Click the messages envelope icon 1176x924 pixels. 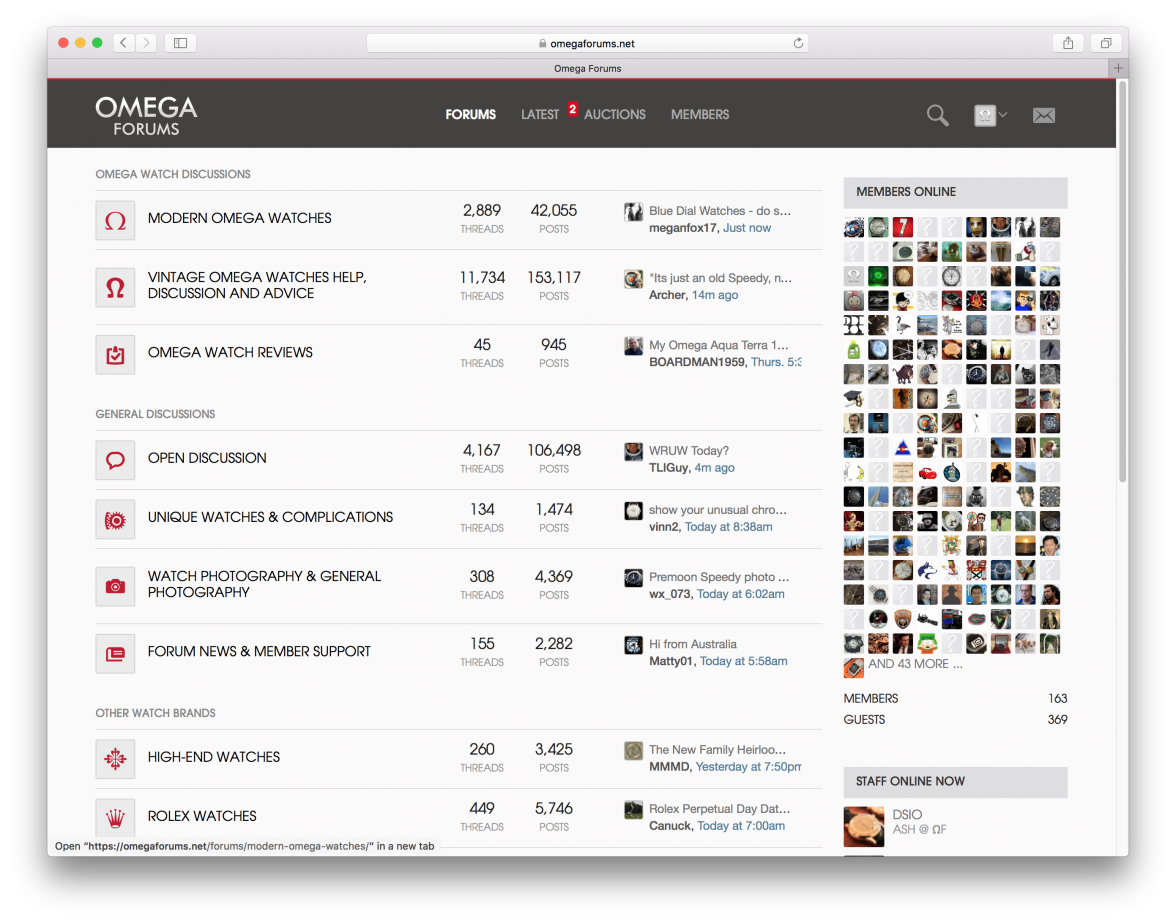(1044, 115)
